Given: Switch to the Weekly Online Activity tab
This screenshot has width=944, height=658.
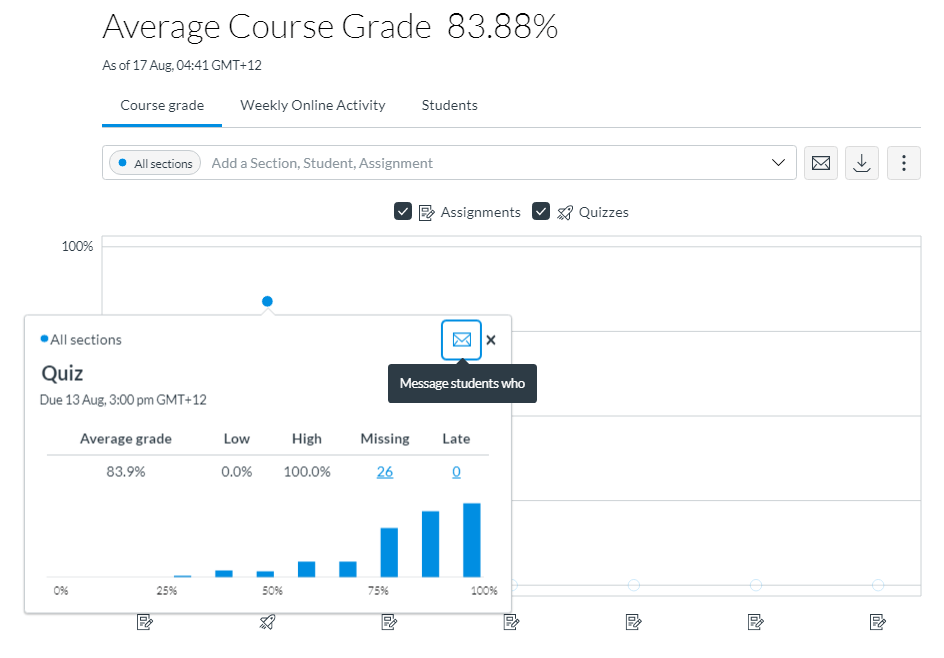Looking at the screenshot, I should point(312,105).
